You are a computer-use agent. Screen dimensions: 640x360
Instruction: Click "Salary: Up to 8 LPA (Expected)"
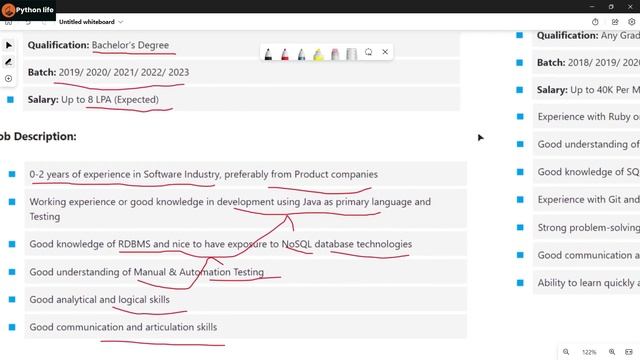pyautogui.click(x=93, y=100)
